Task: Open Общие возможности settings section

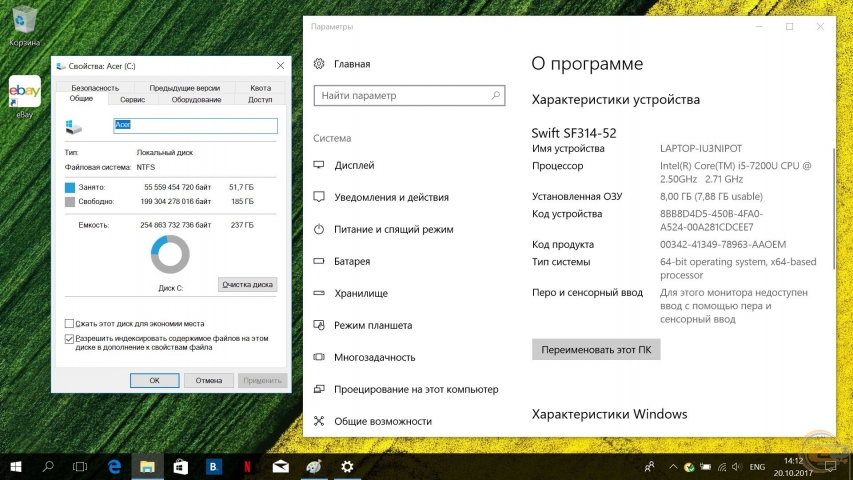Action: click(x=382, y=421)
